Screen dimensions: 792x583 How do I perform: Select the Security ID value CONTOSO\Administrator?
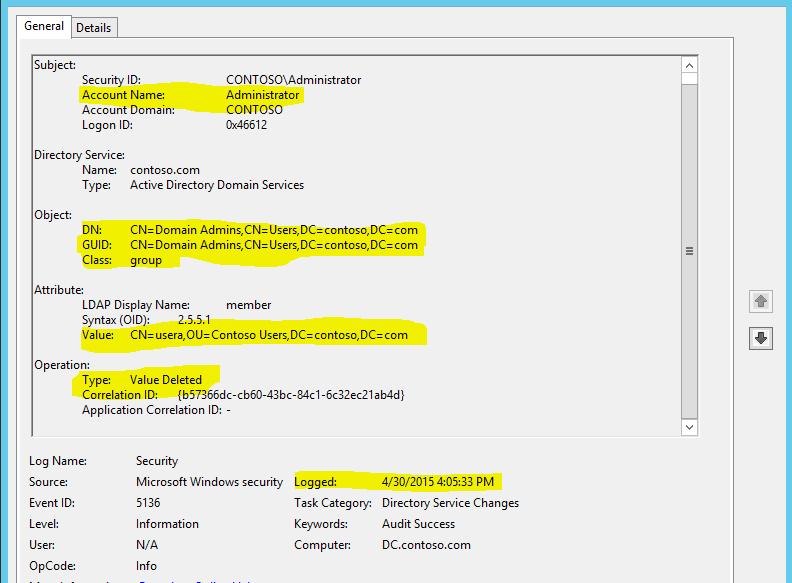tap(293, 80)
